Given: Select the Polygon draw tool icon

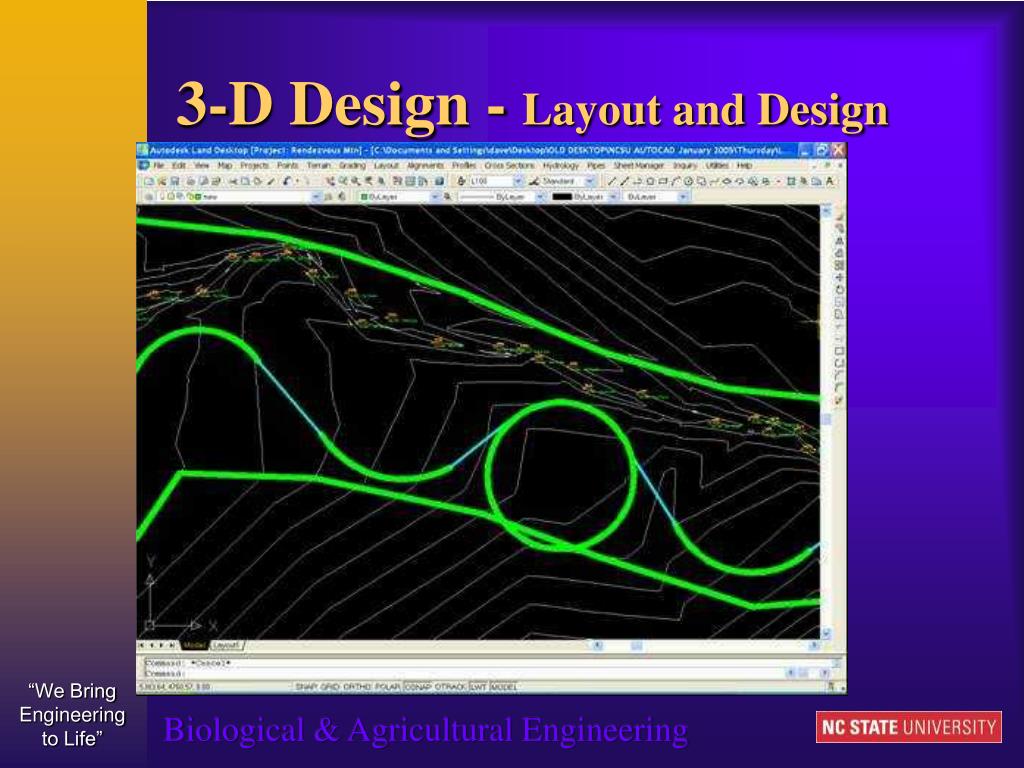Looking at the screenshot, I should [x=651, y=181].
